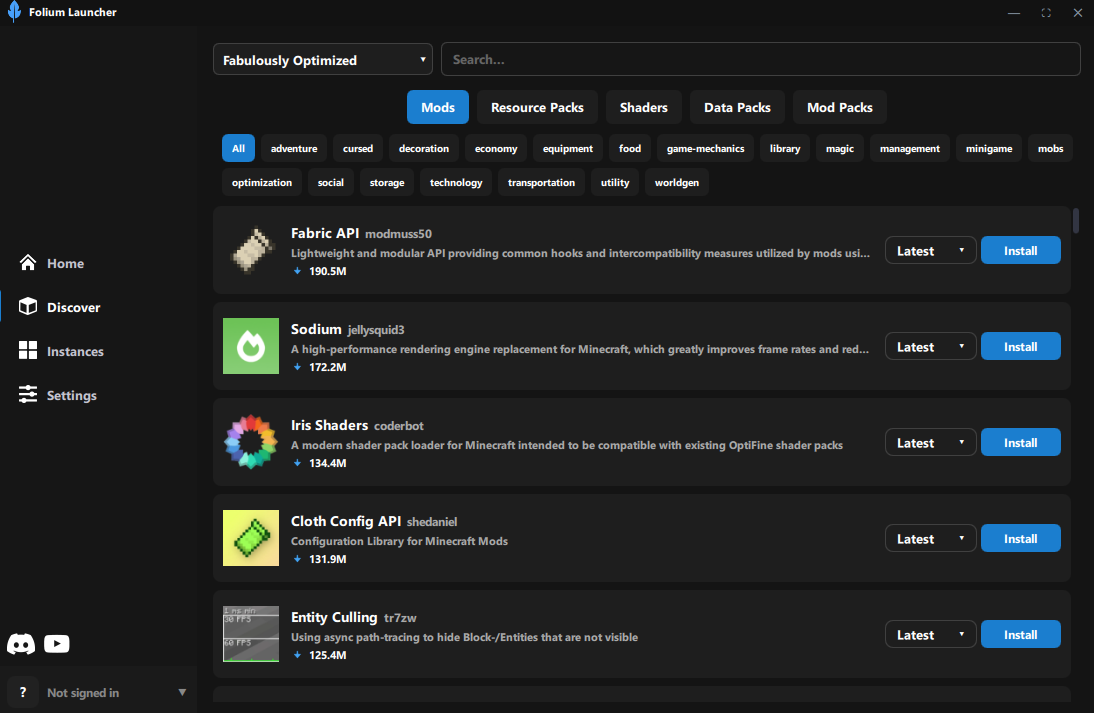Click the mod list vertical scrollbar
This screenshot has width=1094, height=713.
[1075, 220]
